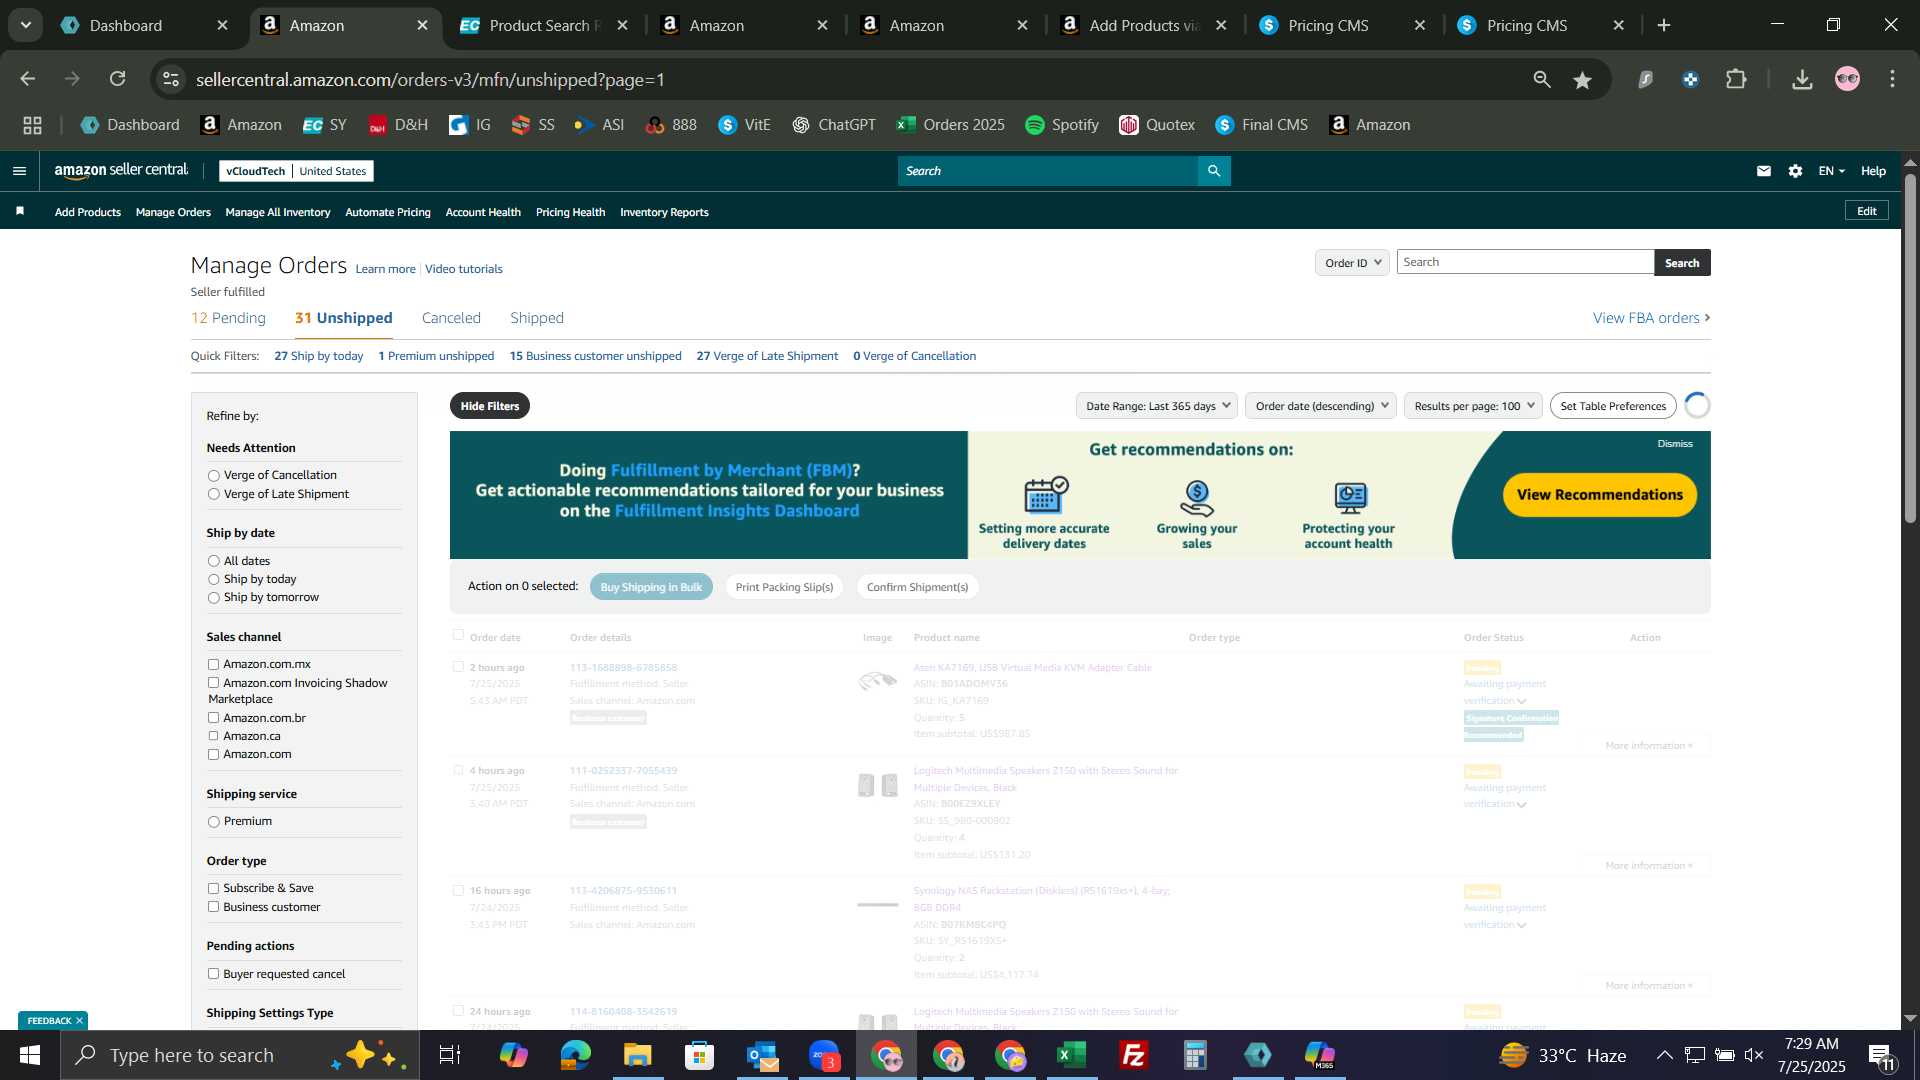Click the Windows Start button

29,1055
